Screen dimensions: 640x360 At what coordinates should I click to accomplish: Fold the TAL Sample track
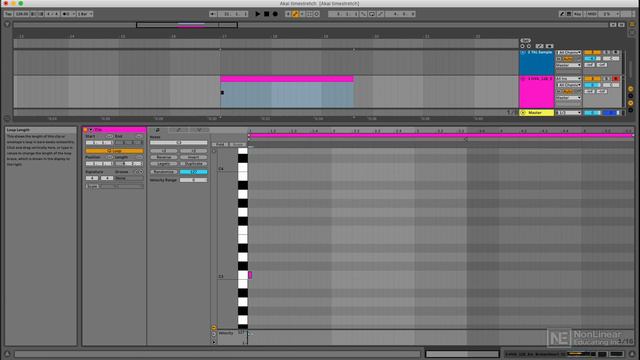point(523,53)
